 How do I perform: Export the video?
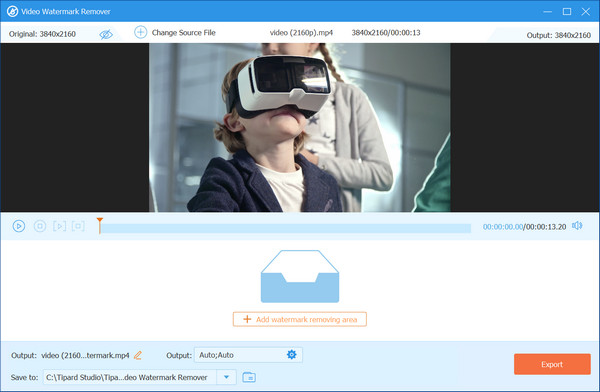click(552, 364)
